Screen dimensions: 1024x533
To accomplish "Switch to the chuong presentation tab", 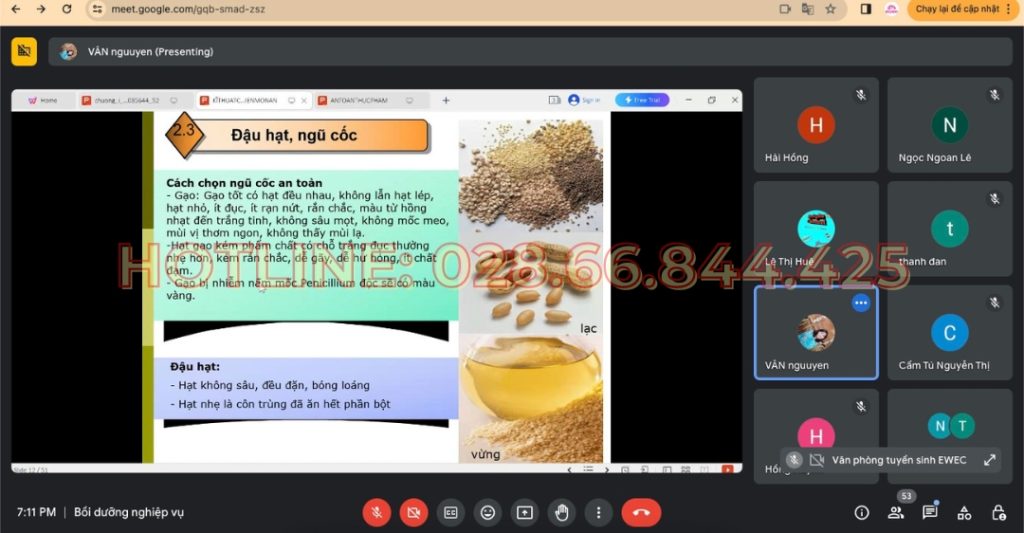I will coord(127,100).
